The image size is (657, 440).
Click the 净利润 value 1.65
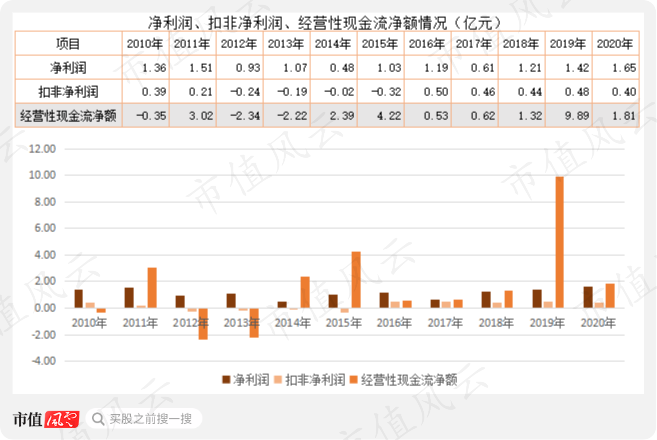(x=624, y=67)
